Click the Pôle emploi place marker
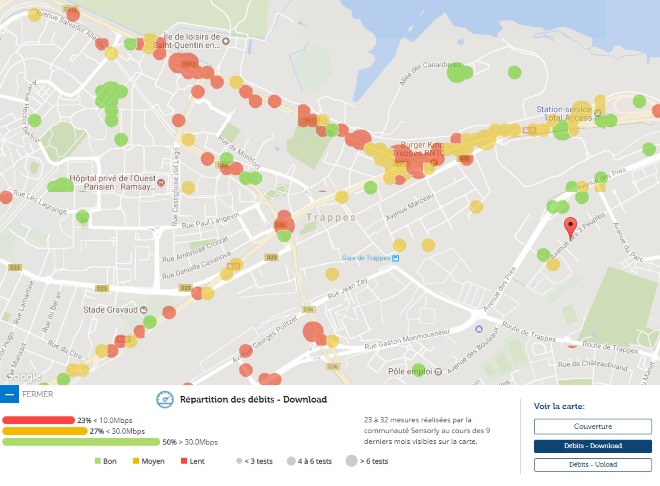This screenshot has width=660, height=486. [438, 372]
